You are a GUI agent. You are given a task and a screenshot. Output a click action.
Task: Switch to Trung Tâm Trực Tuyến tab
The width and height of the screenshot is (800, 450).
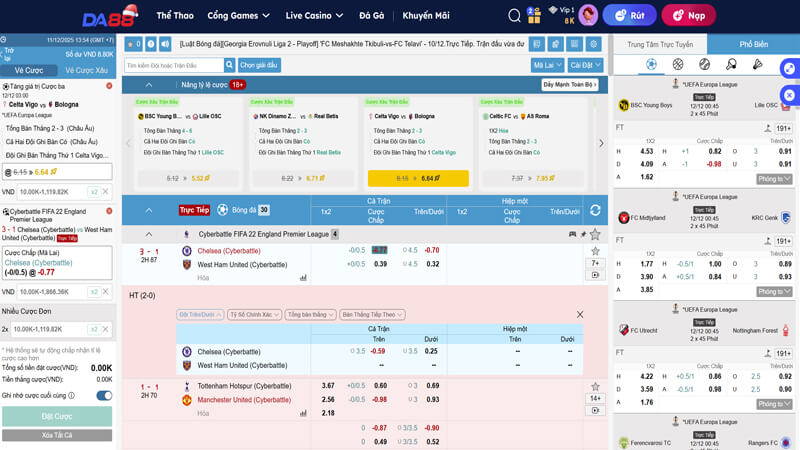[x=660, y=44]
